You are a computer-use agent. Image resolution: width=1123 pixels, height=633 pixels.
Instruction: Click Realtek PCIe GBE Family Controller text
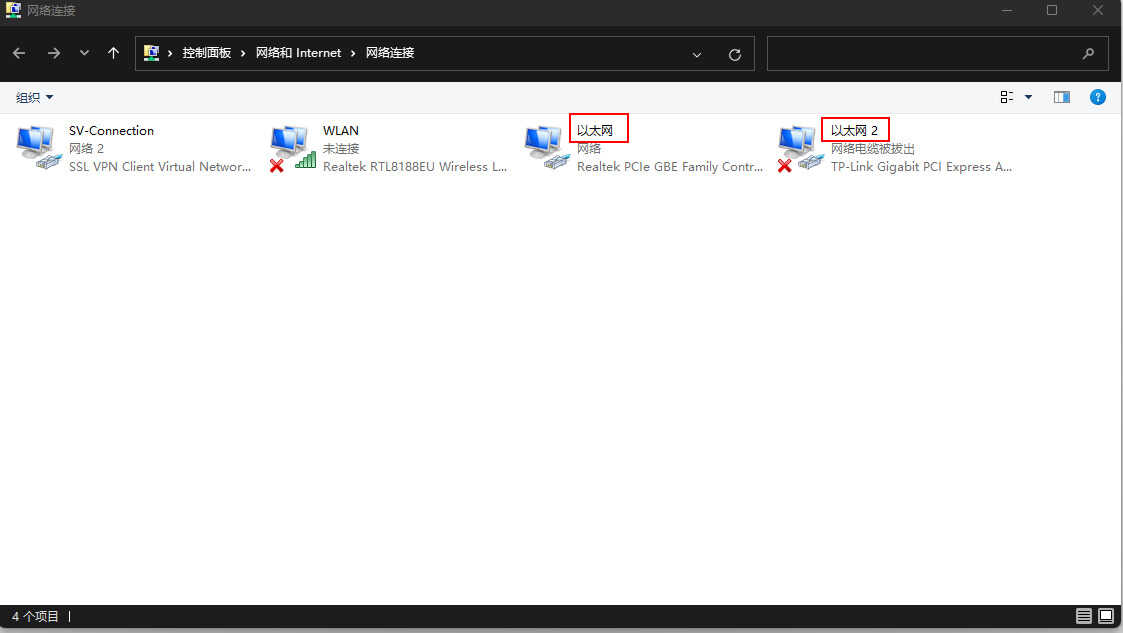click(x=670, y=166)
